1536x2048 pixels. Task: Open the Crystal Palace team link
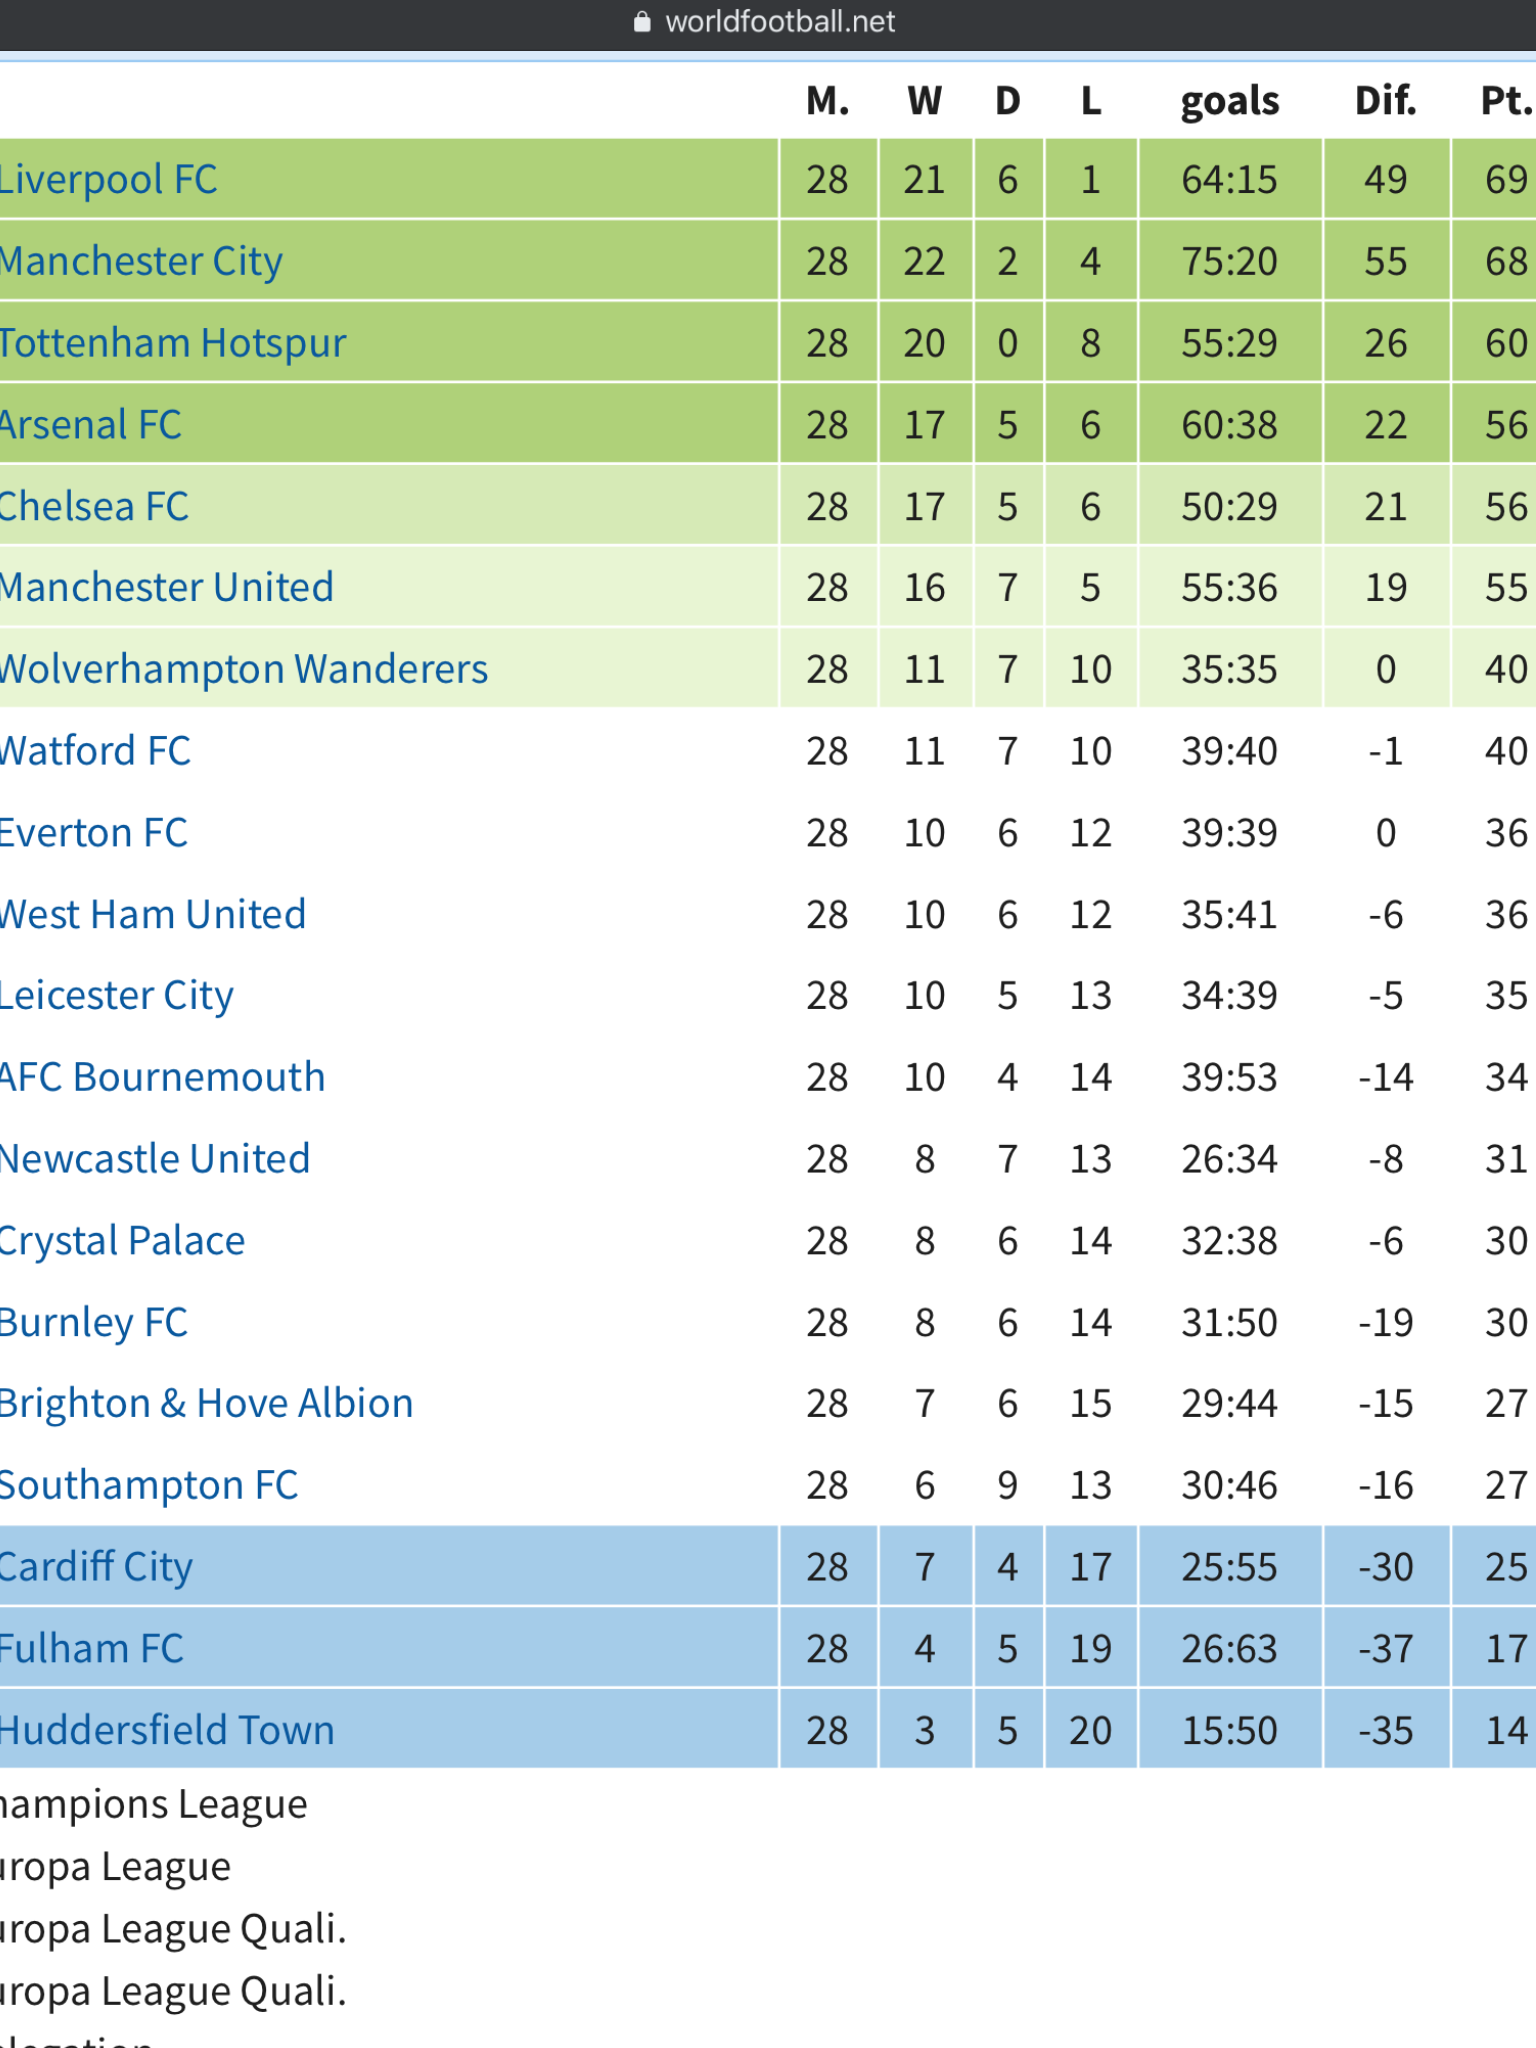point(122,1242)
